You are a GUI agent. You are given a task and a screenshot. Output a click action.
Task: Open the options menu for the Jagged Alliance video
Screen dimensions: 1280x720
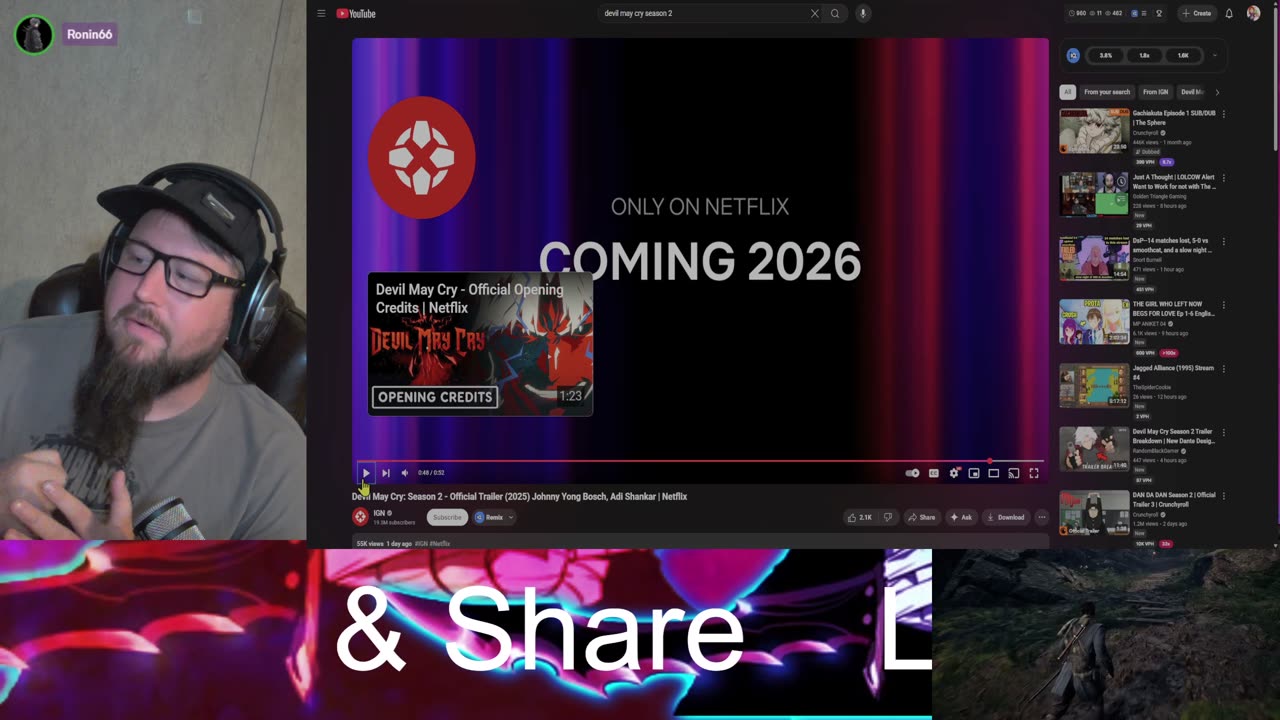coord(1224,368)
